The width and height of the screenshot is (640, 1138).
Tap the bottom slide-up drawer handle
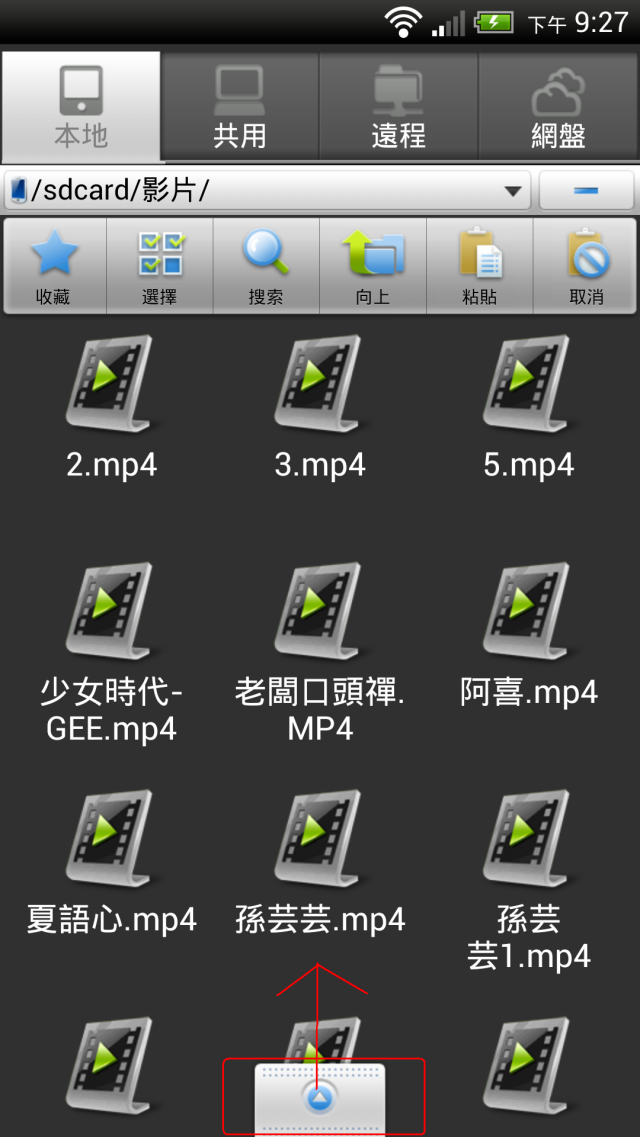pyautogui.click(x=319, y=1100)
